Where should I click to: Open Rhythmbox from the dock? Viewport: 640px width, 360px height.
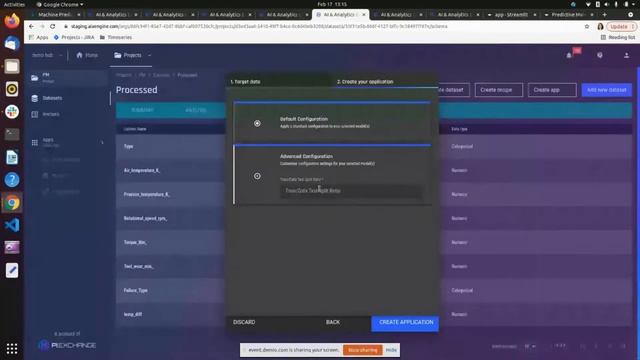tap(12, 89)
